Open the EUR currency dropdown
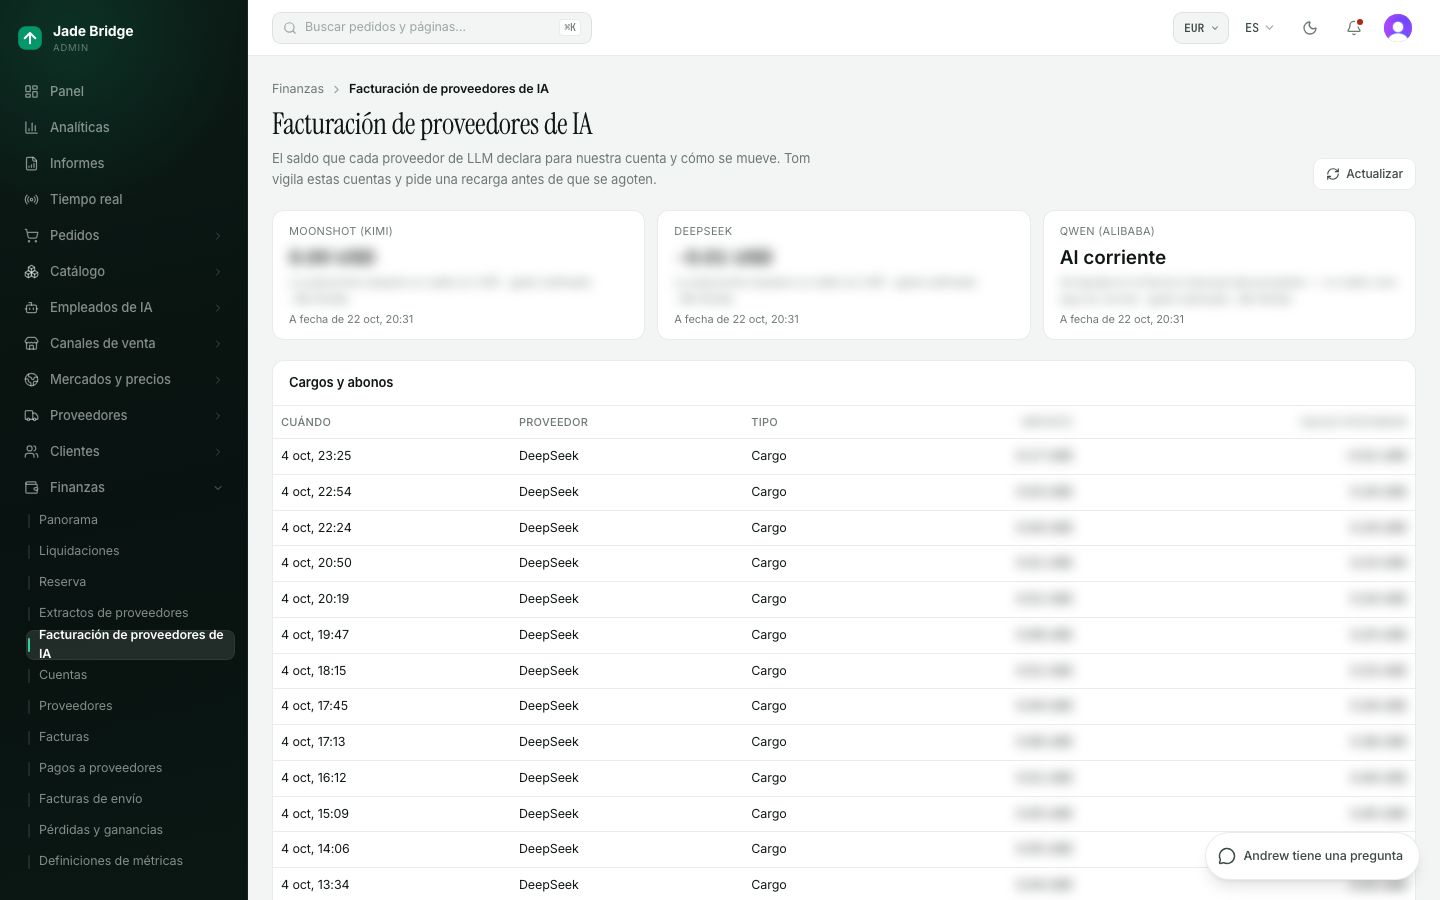 (x=1200, y=28)
